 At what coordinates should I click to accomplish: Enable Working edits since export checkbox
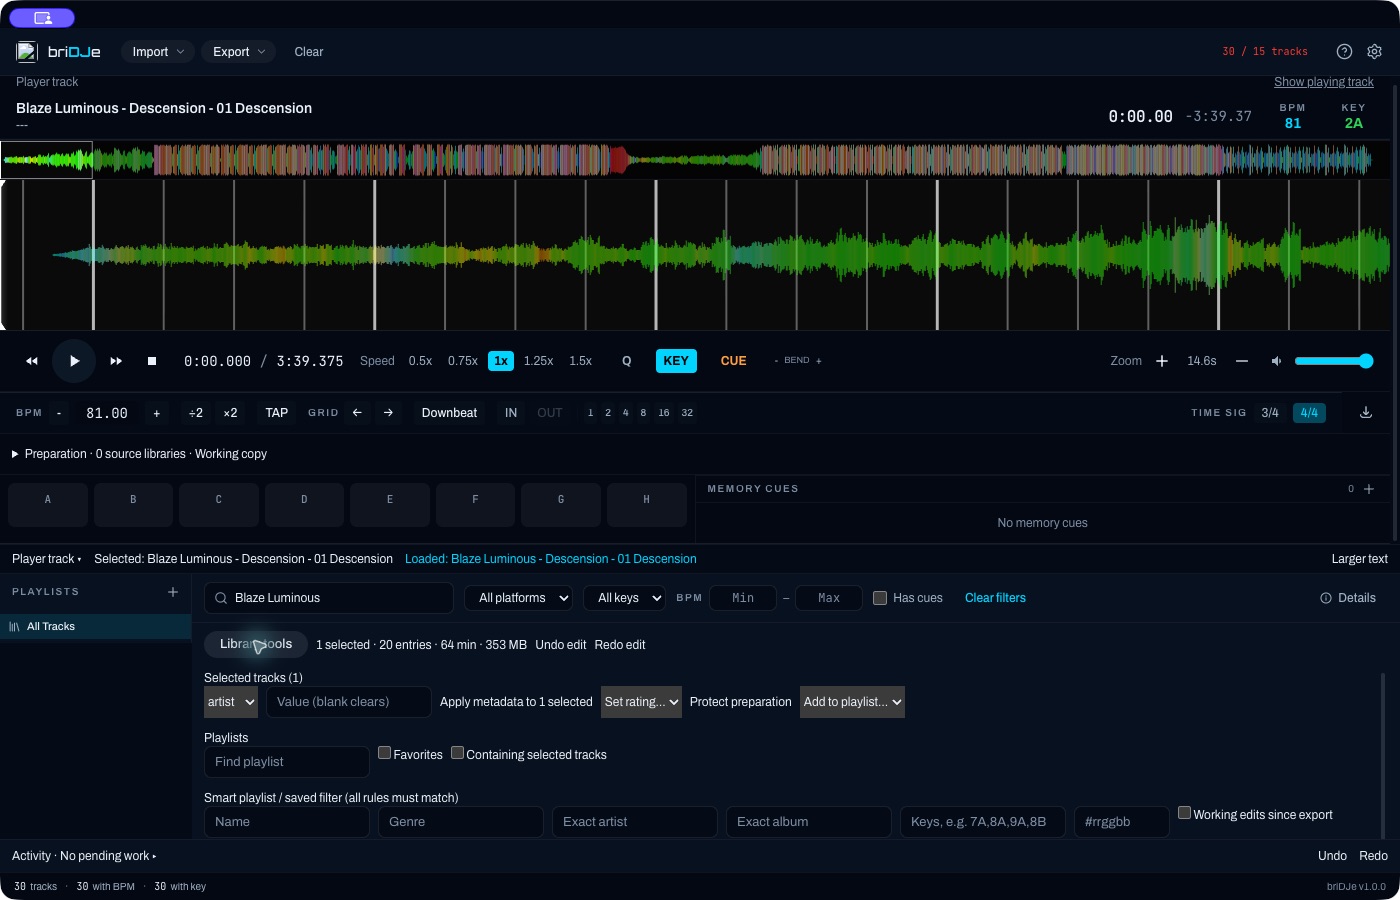coord(1184,813)
